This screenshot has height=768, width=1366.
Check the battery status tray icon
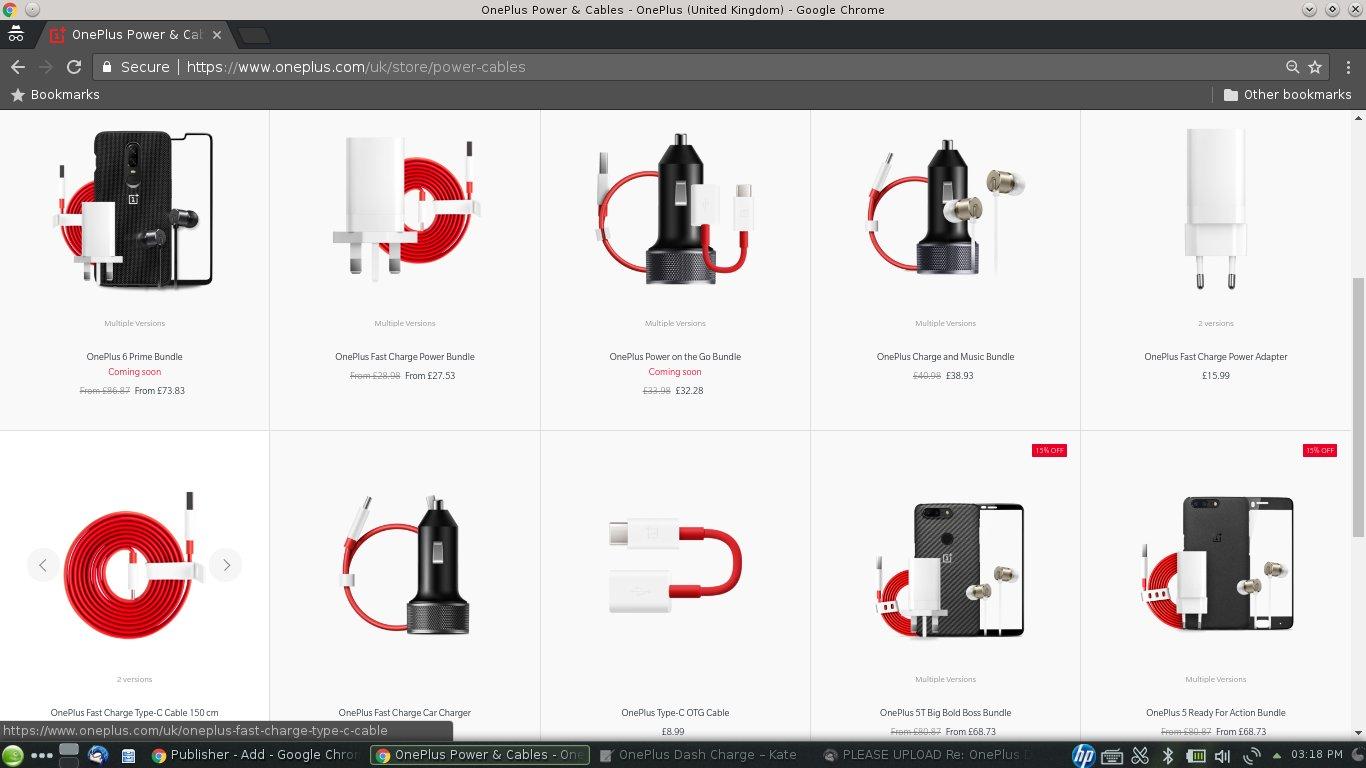1195,756
